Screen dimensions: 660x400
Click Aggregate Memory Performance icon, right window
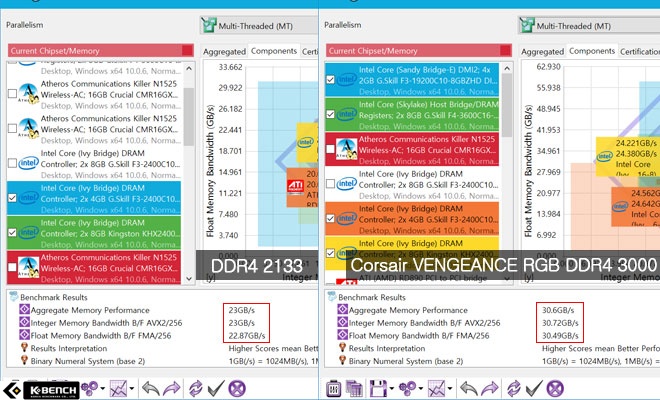pyautogui.click(x=343, y=309)
